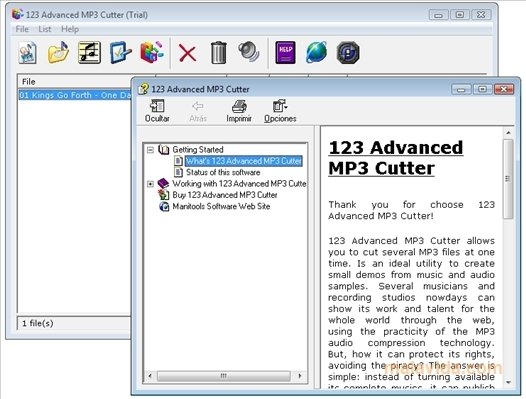Expand Working with 123 Advanced MP3 Cutter node
This screenshot has height=399, width=526.
[150, 184]
